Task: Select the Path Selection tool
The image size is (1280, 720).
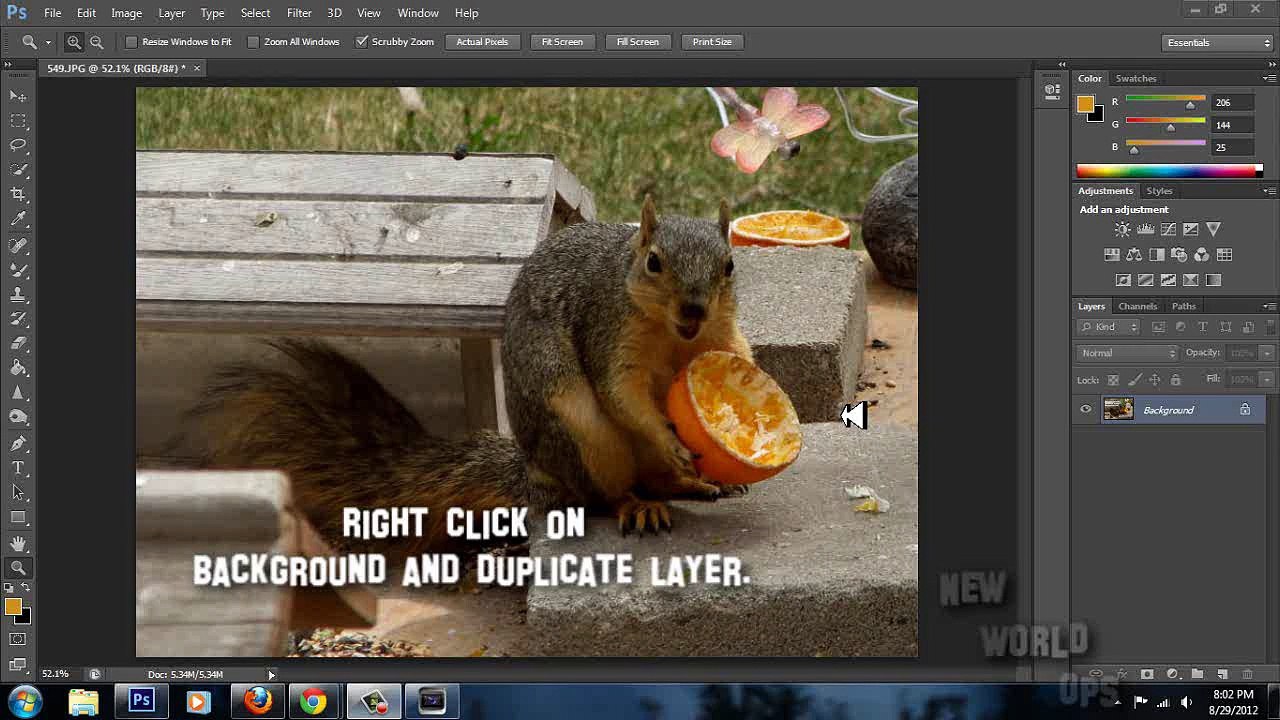Action: 18,493
